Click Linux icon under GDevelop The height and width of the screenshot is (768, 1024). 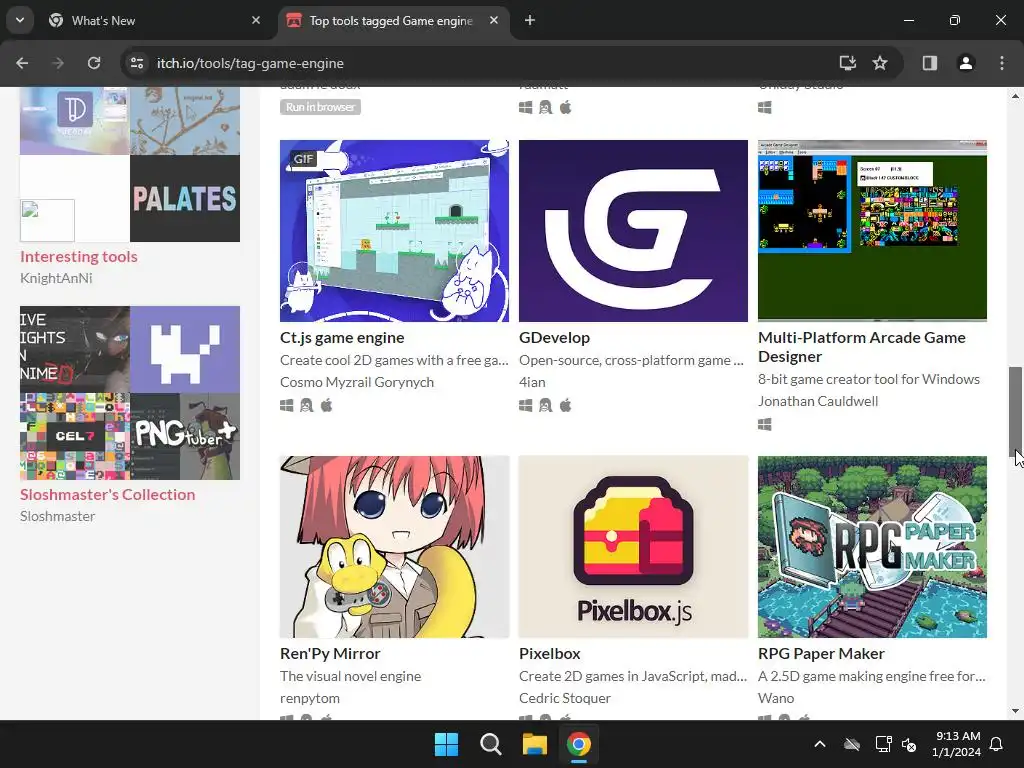545,406
